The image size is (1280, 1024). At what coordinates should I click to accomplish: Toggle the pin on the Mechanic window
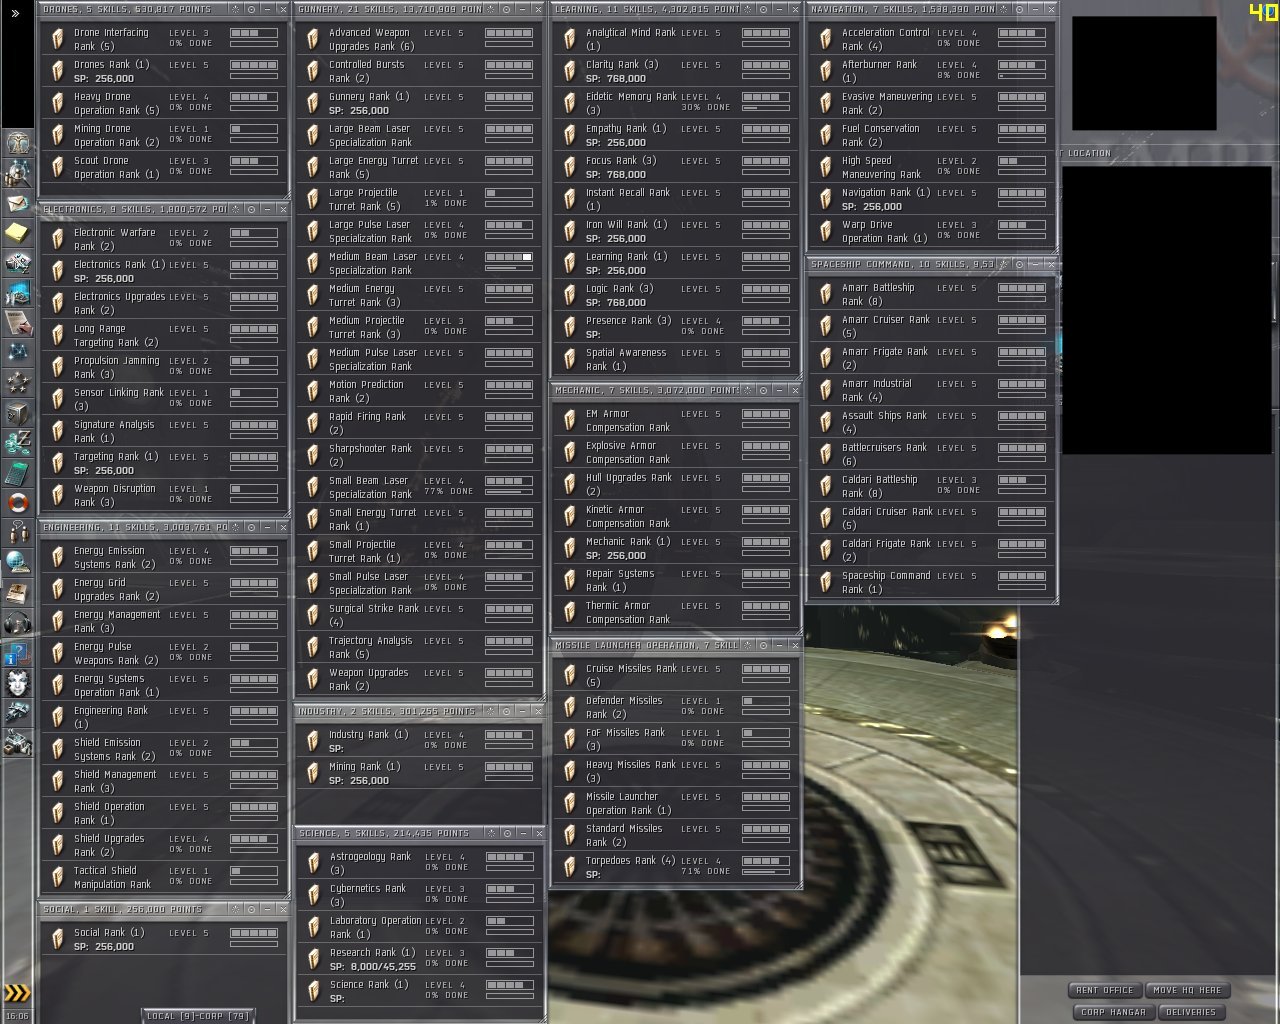(748, 390)
